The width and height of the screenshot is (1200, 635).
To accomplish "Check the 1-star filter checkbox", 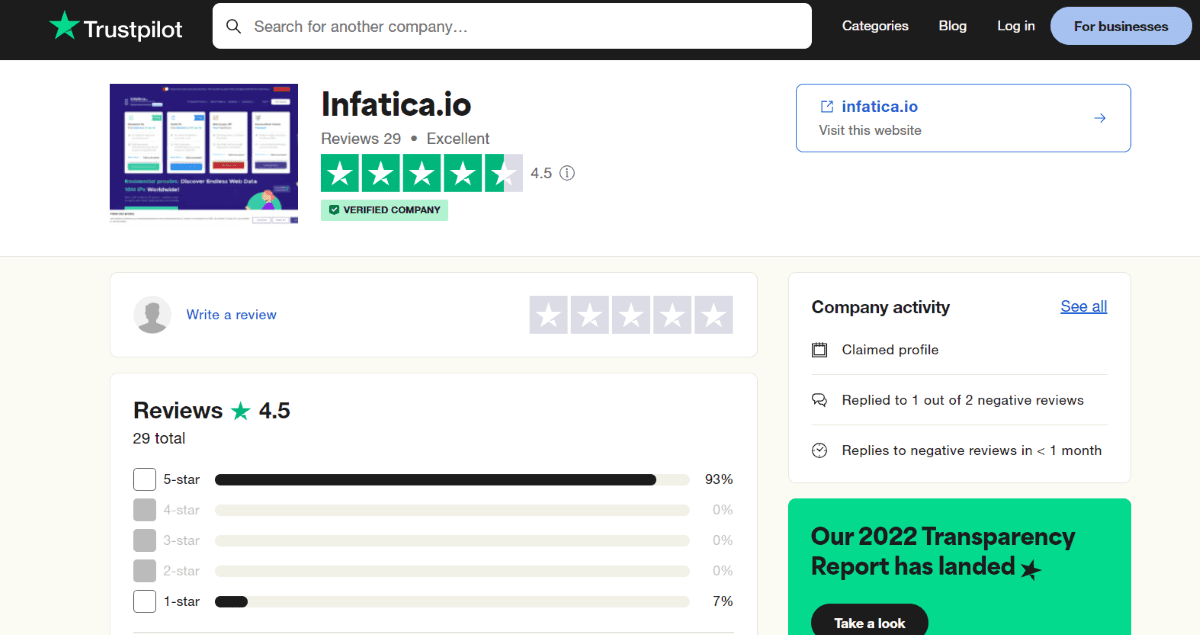I will (145, 602).
